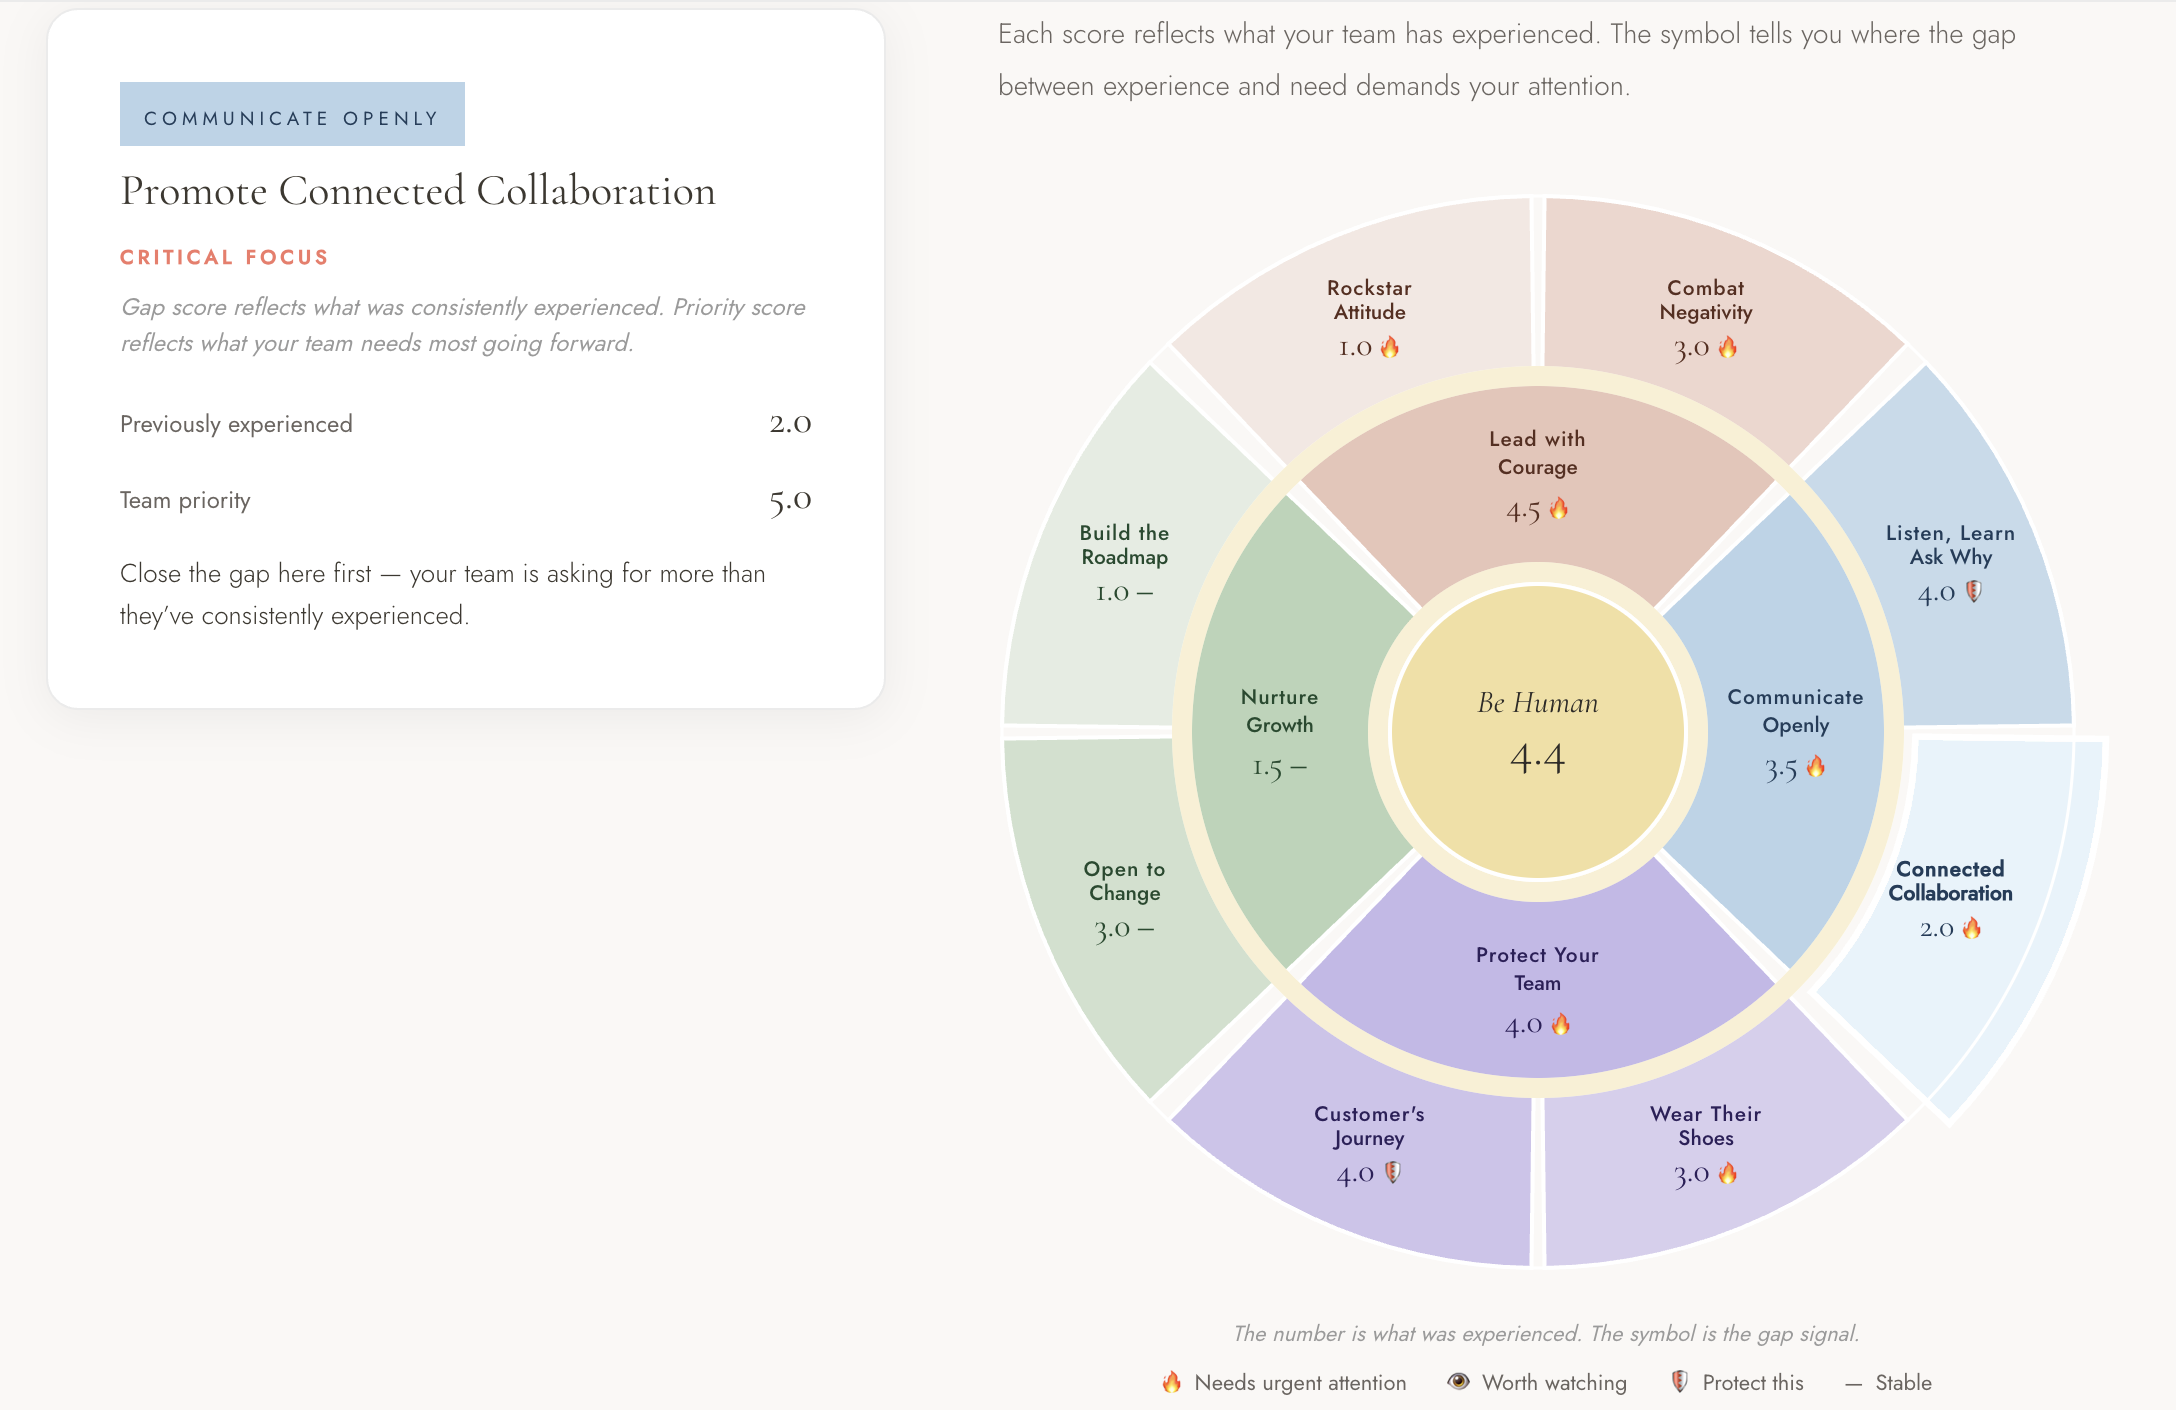Click the Team priority score row

pyautogui.click(x=465, y=500)
